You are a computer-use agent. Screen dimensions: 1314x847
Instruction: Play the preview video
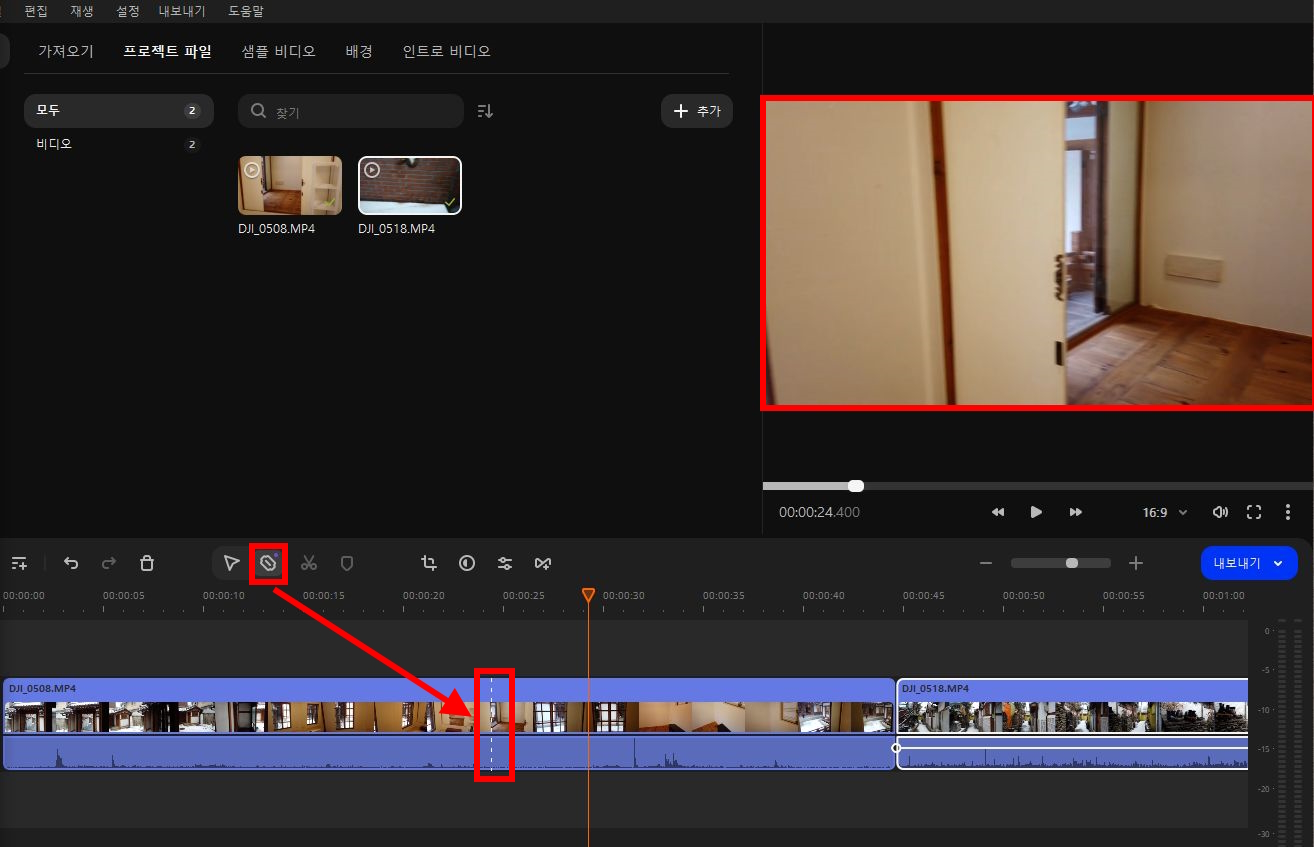(1036, 512)
